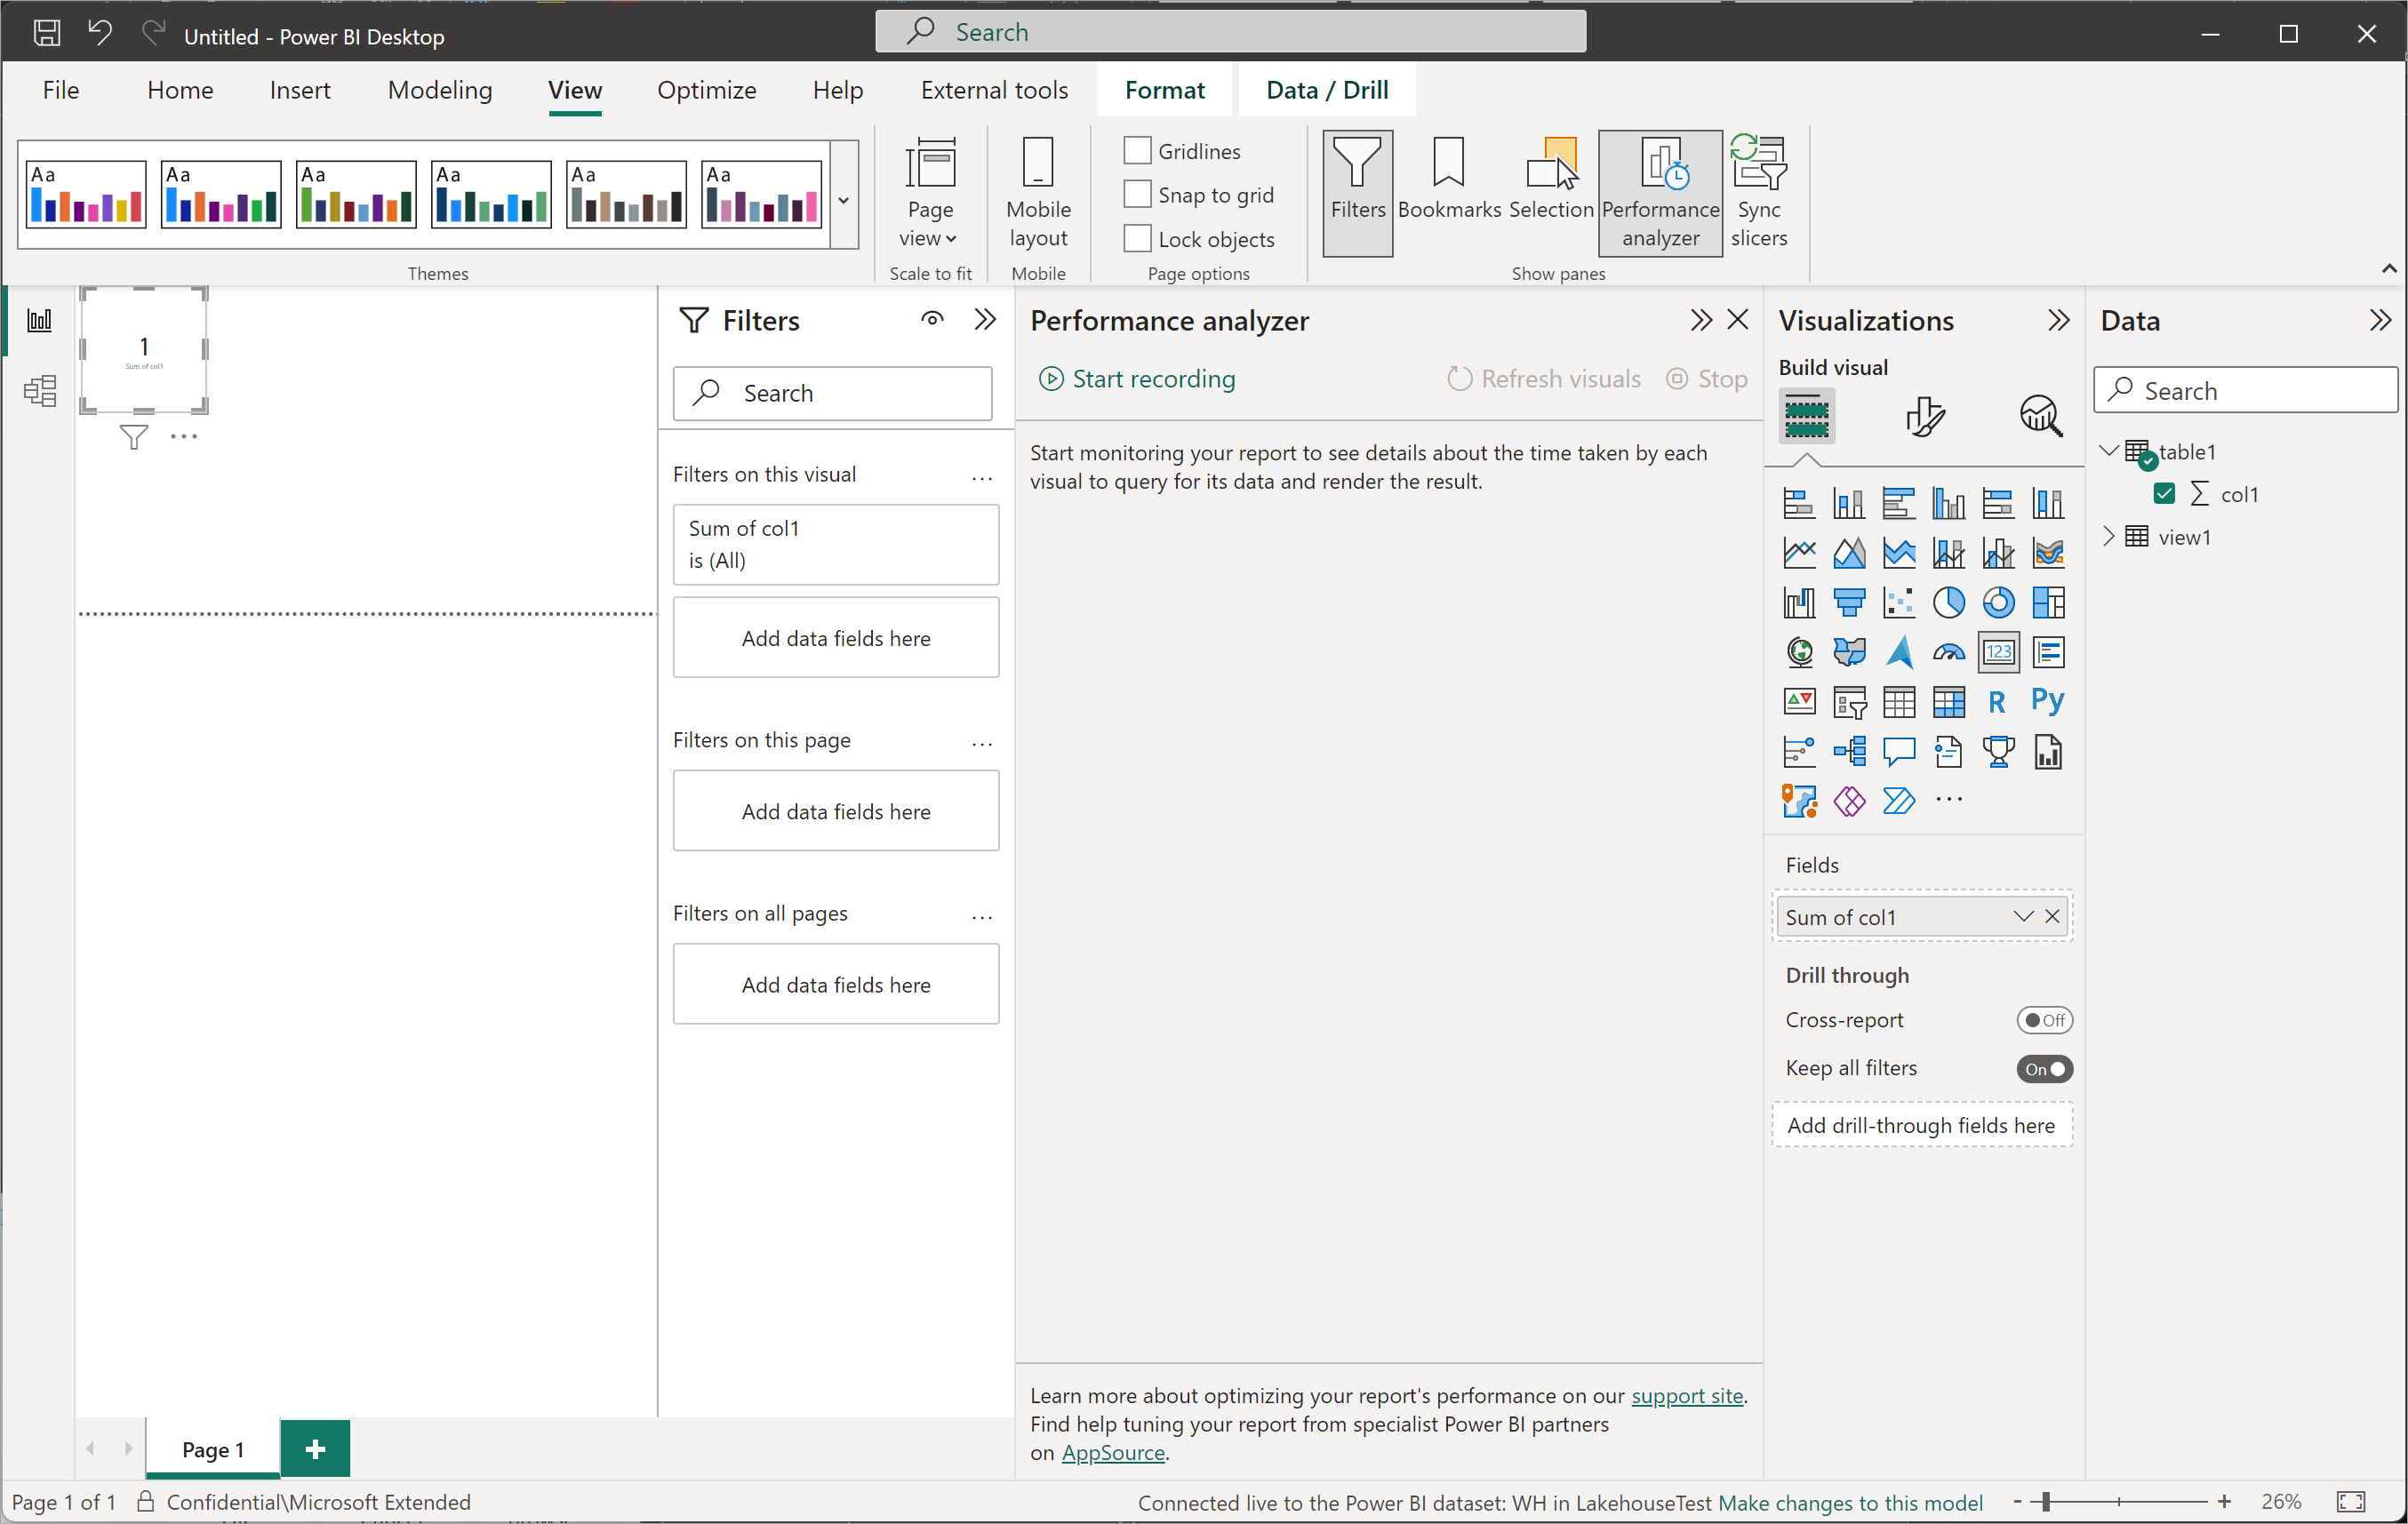Click the funnel chart visual icon
Image resolution: width=2408 pixels, height=1524 pixels.
[x=1846, y=602]
